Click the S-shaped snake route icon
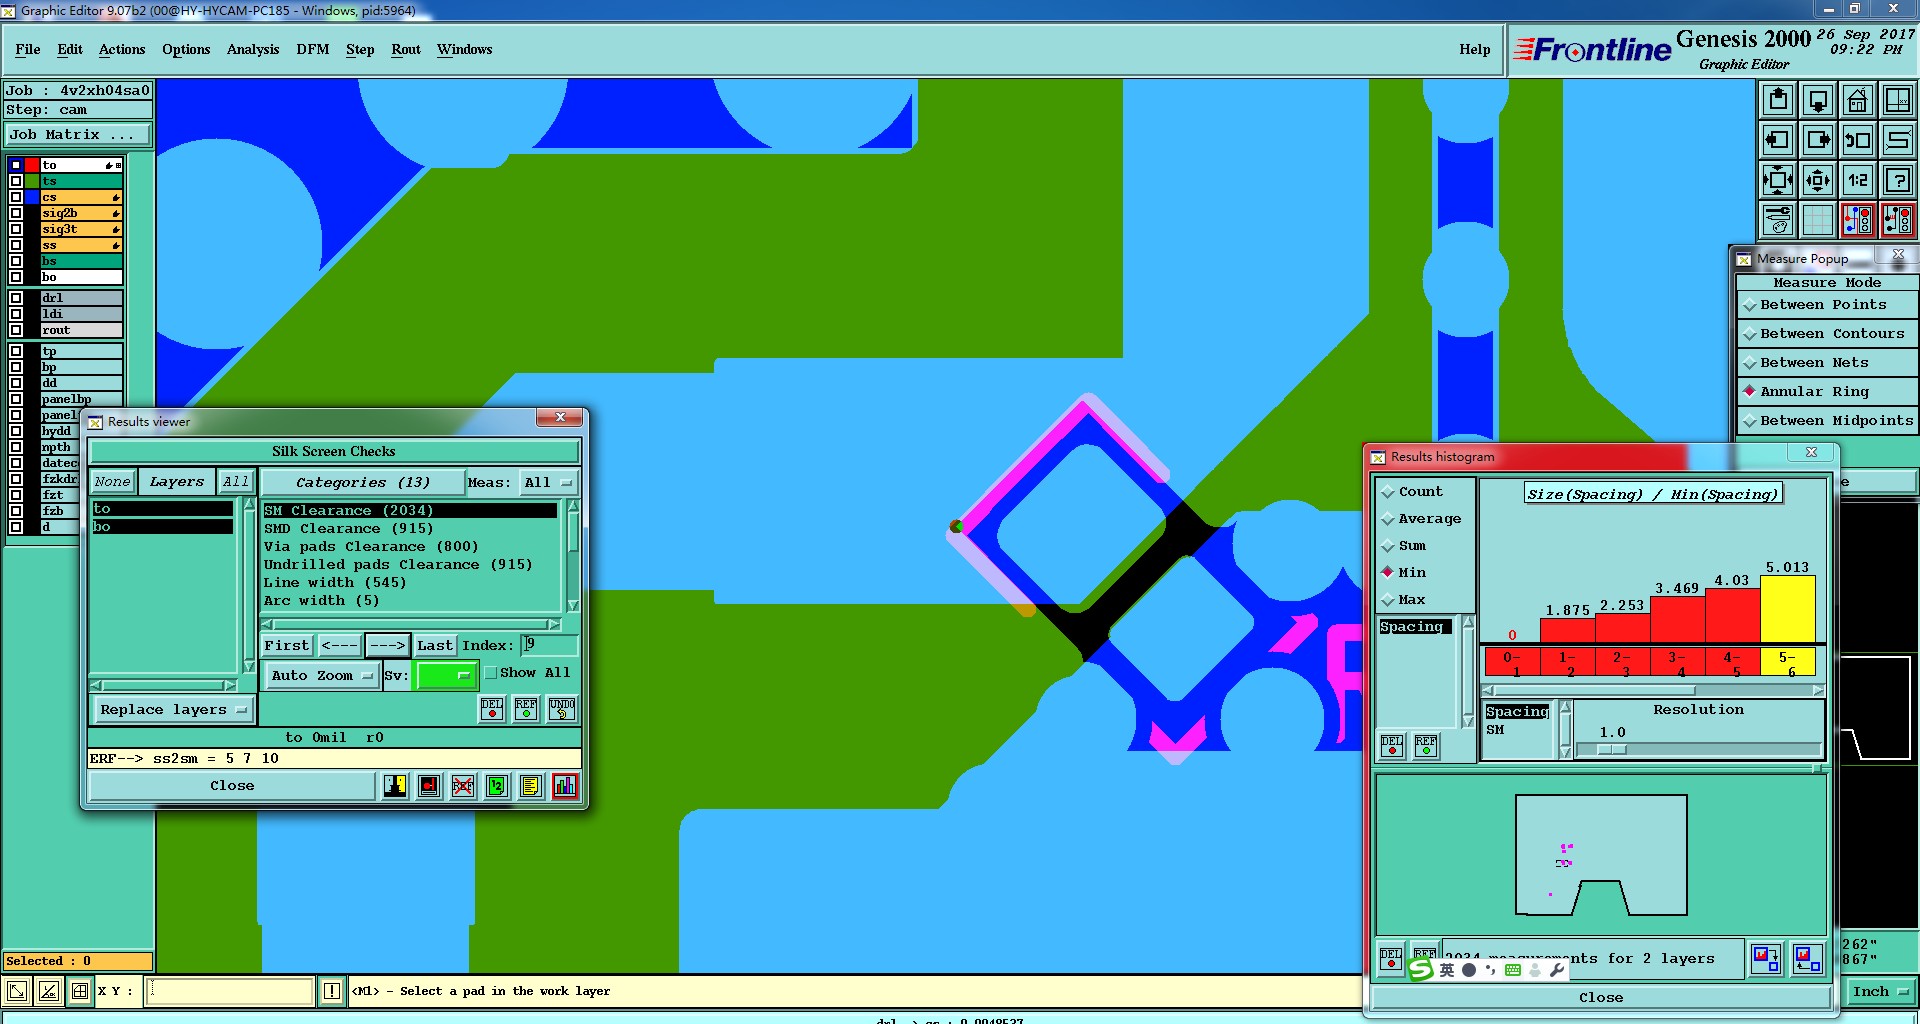 coord(1897,140)
